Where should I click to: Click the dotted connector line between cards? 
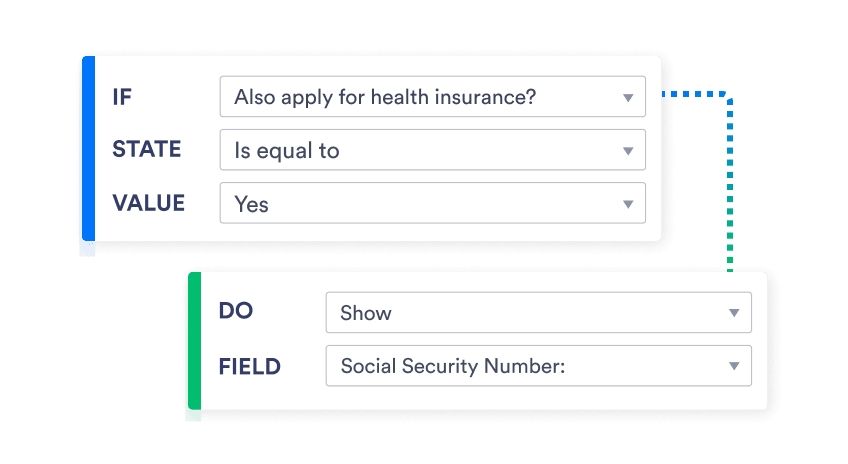(x=730, y=180)
